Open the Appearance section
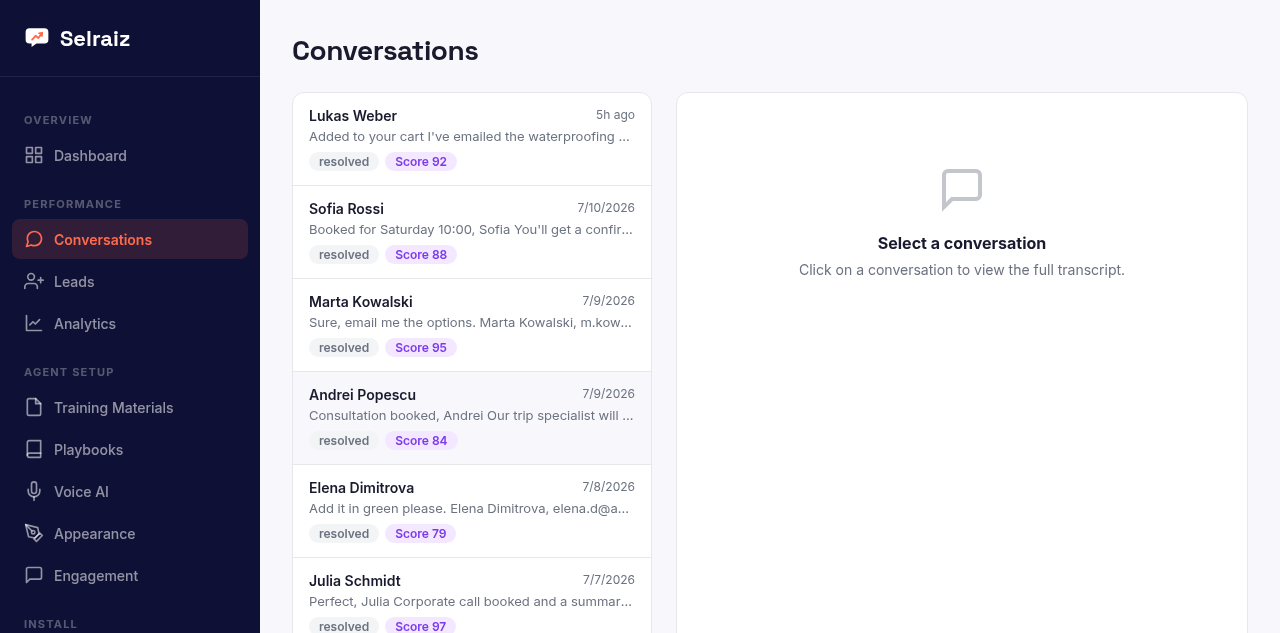 coord(130,533)
